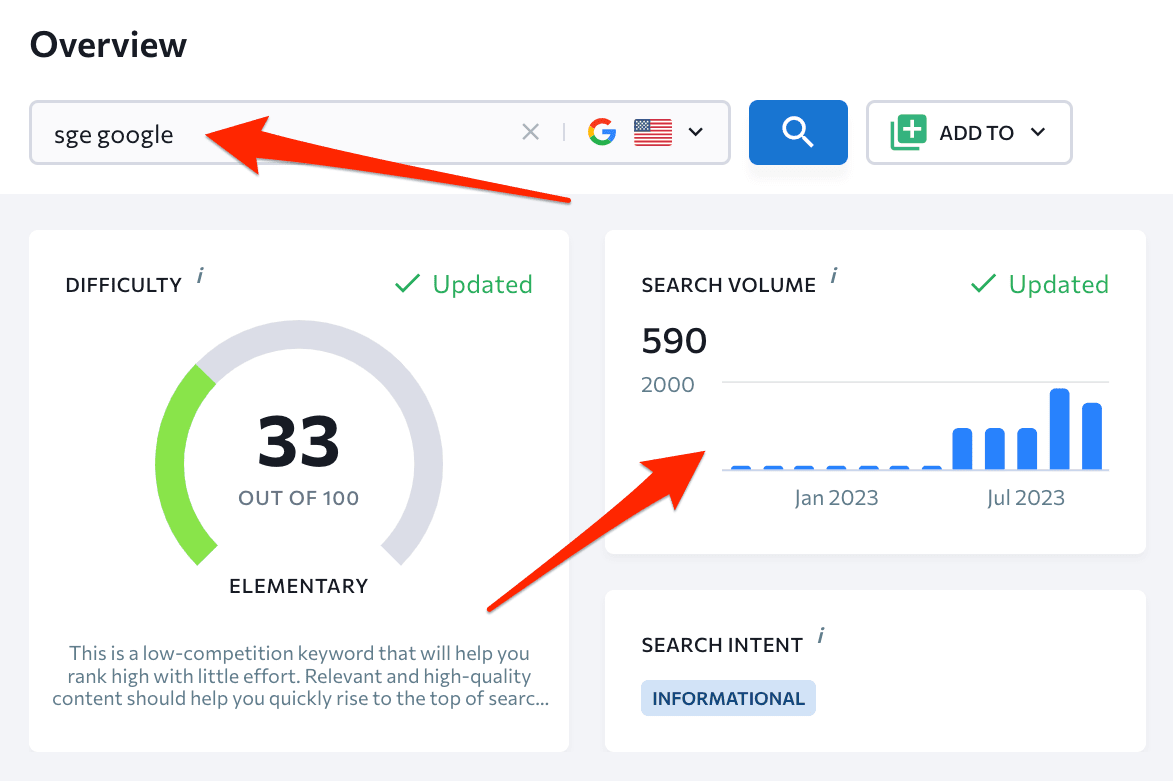Click the difficulty score 33 in the gauge
1173x781 pixels.
(x=298, y=442)
